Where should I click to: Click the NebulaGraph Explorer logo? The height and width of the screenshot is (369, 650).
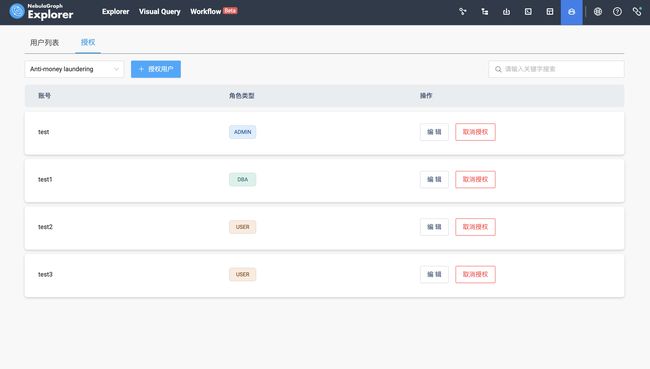pyautogui.click(x=41, y=12)
